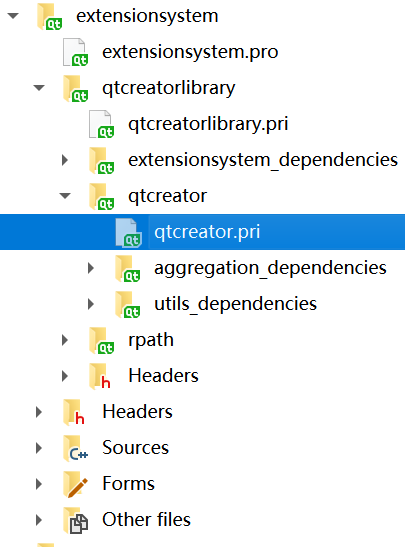Viewport: 405px width, 547px height.
Task: Expand the Forms group
Action: coord(39,484)
